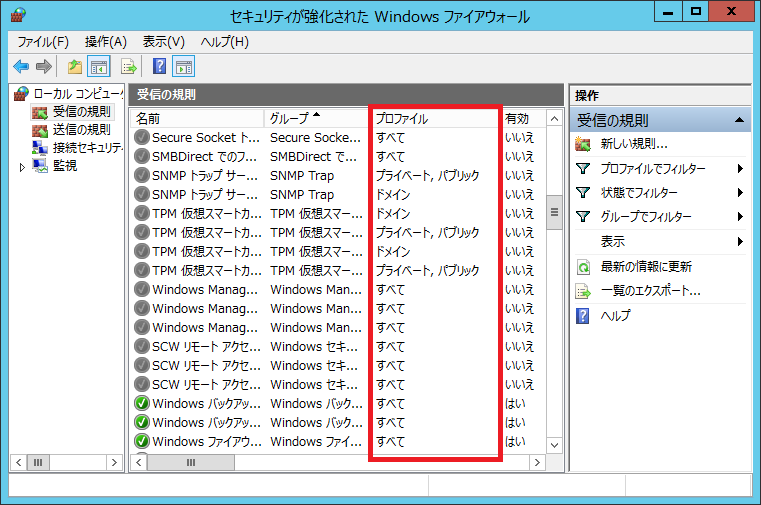This screenshot has width=761, height=505.
Task: Click the Back arrow toolbar icon
Action: tap(21, 66)
